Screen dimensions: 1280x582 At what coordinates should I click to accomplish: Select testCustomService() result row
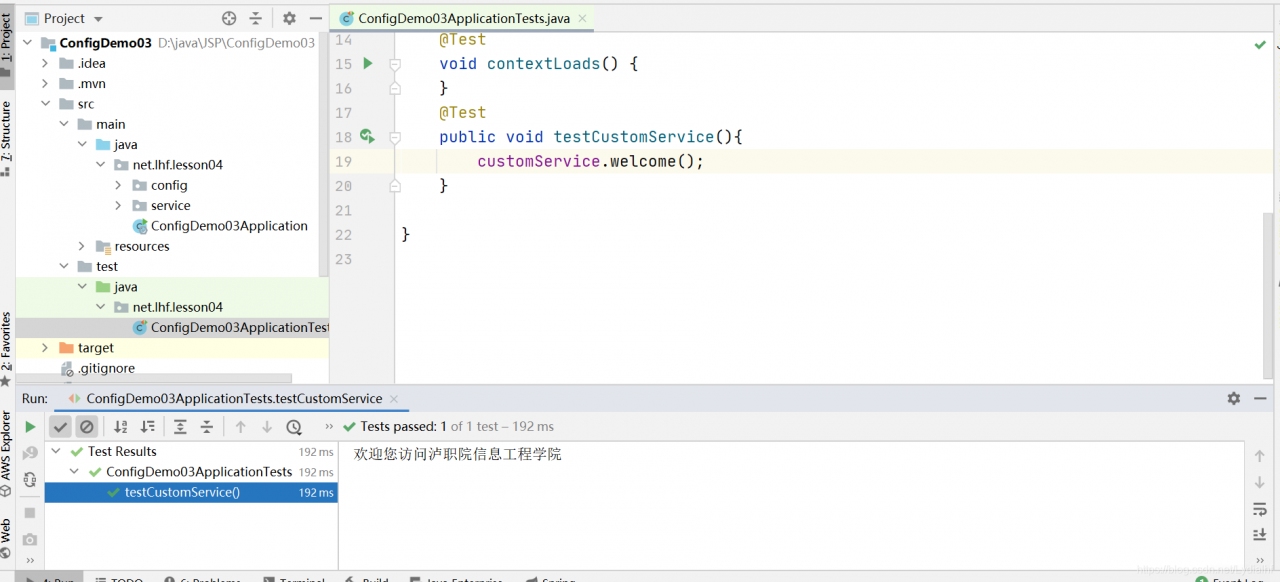coord(191,492)
